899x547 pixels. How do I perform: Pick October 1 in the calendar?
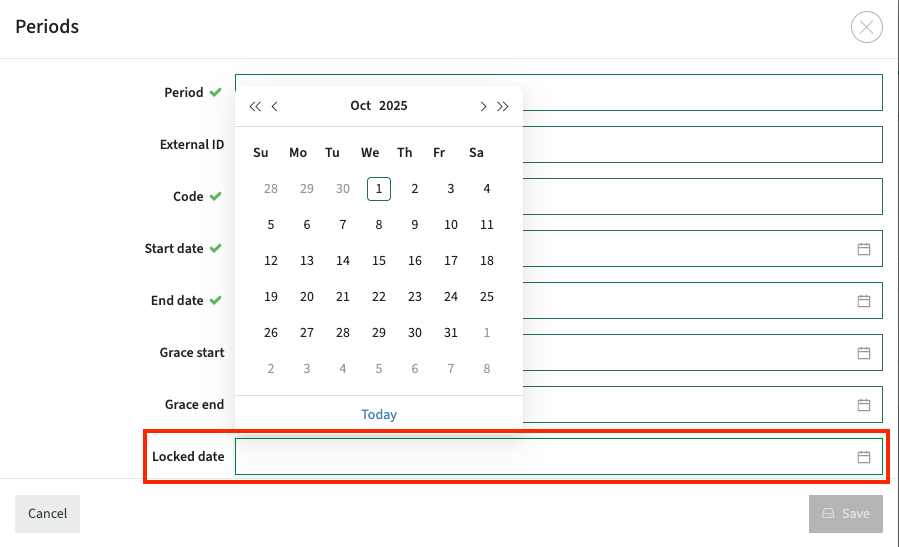coord(379,189)
